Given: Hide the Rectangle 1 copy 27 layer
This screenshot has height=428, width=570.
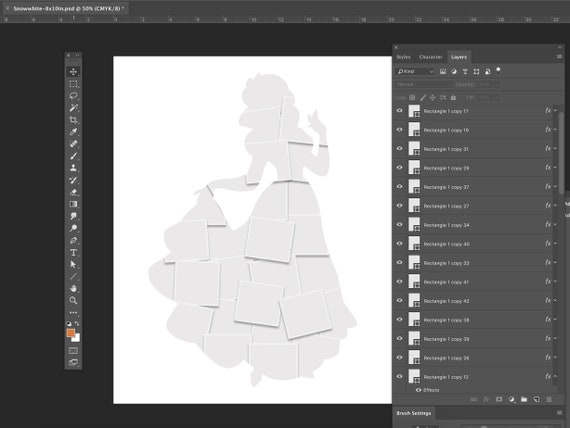Looking at the screenshot, I should [400, 206].
